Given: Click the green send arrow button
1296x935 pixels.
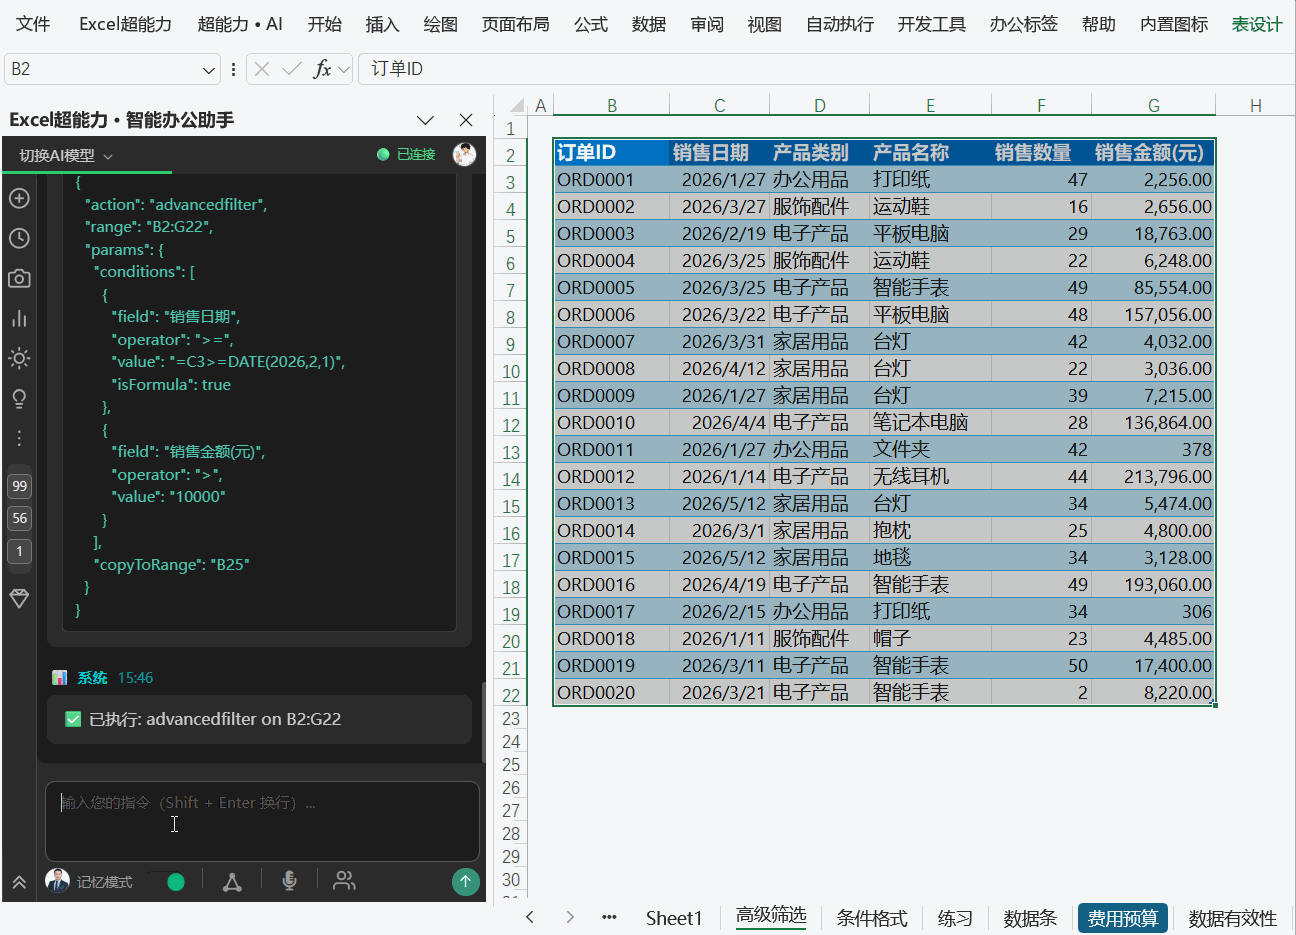Looking at the screenshot, I should [x=465, y=881].
